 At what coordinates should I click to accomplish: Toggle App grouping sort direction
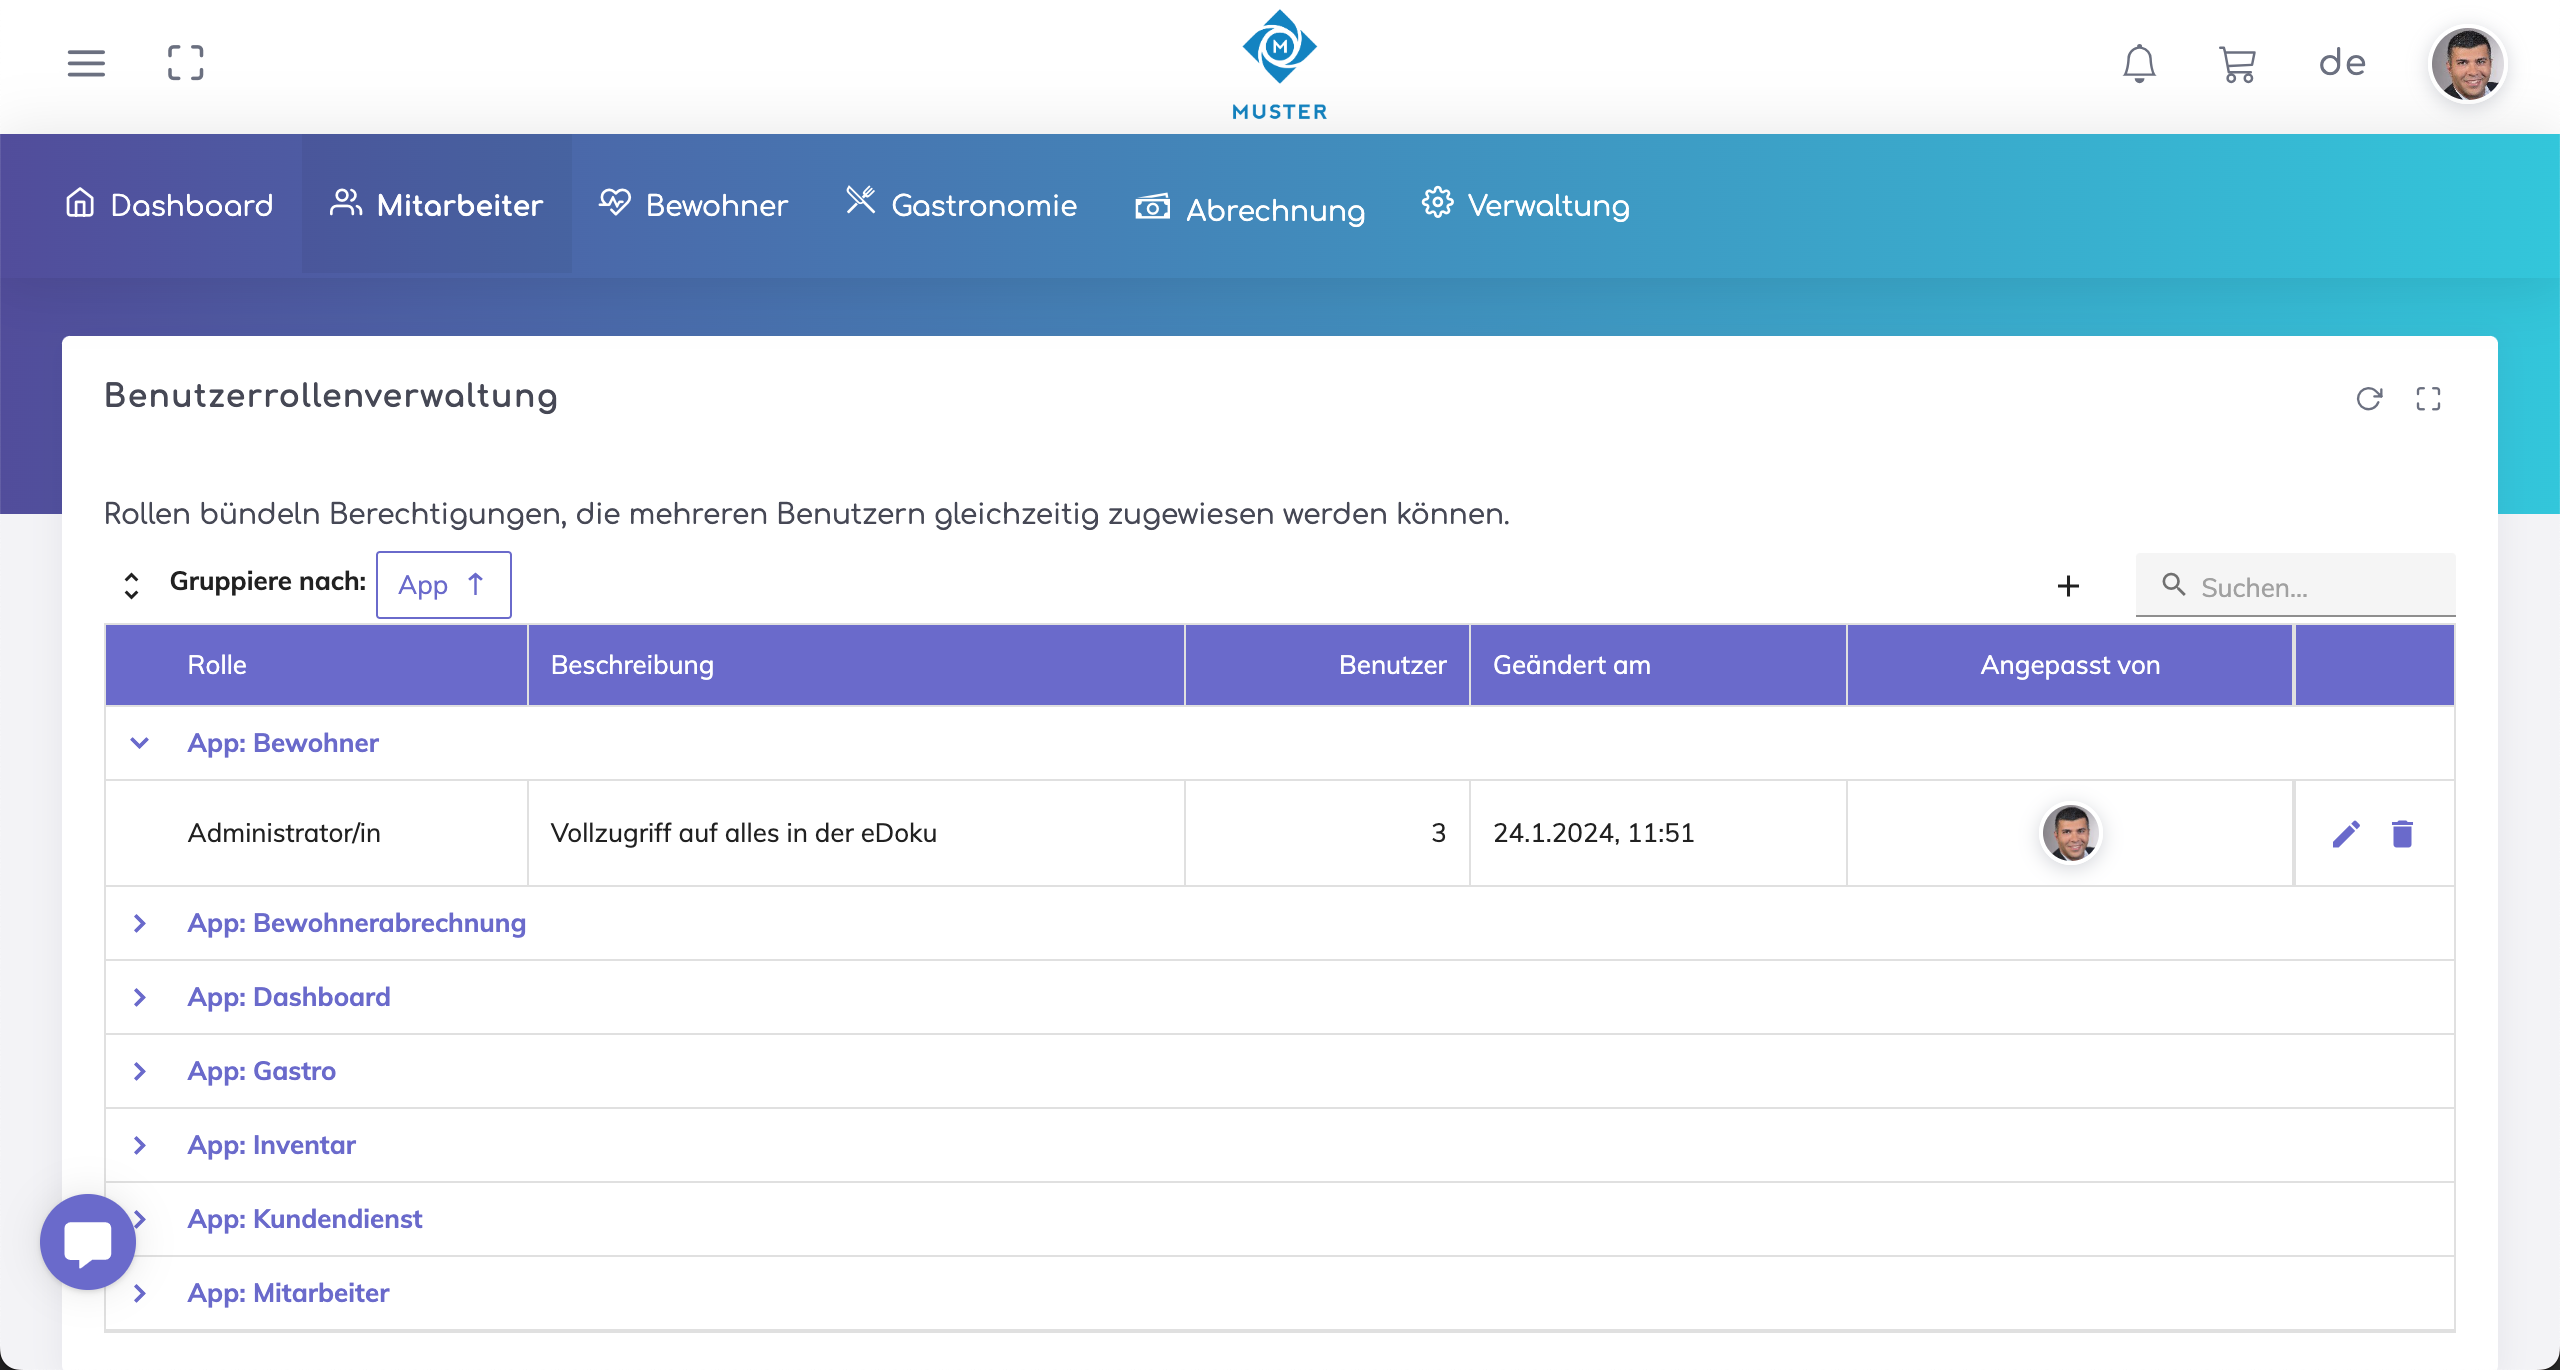click(x=476, y=585)
